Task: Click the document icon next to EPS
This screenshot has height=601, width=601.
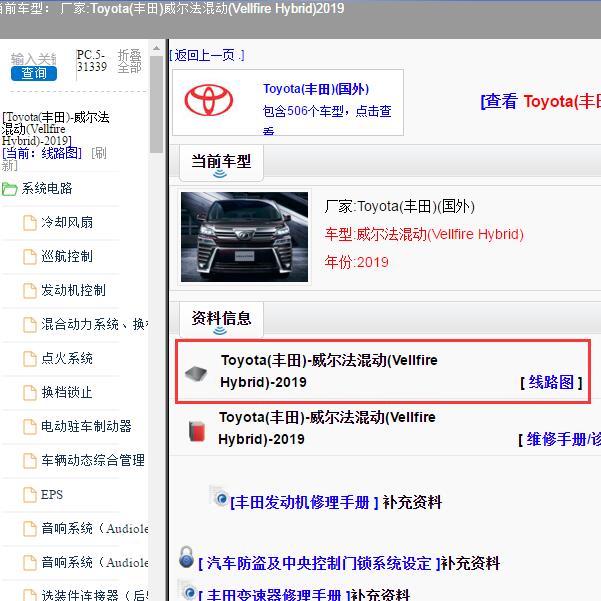Action: 30,495
